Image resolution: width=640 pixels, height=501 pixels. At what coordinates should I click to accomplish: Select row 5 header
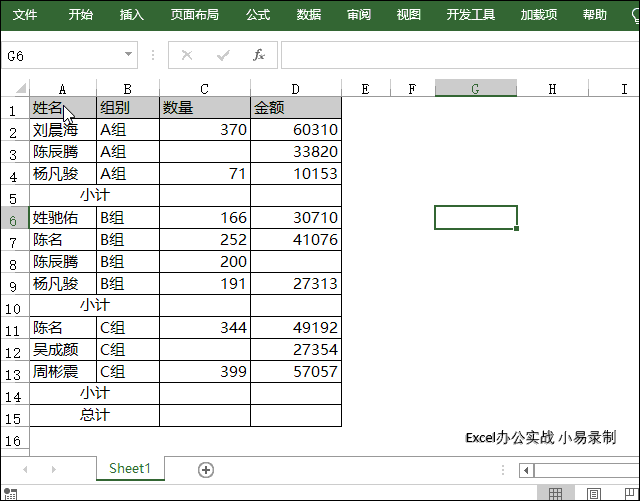(13, 198)
